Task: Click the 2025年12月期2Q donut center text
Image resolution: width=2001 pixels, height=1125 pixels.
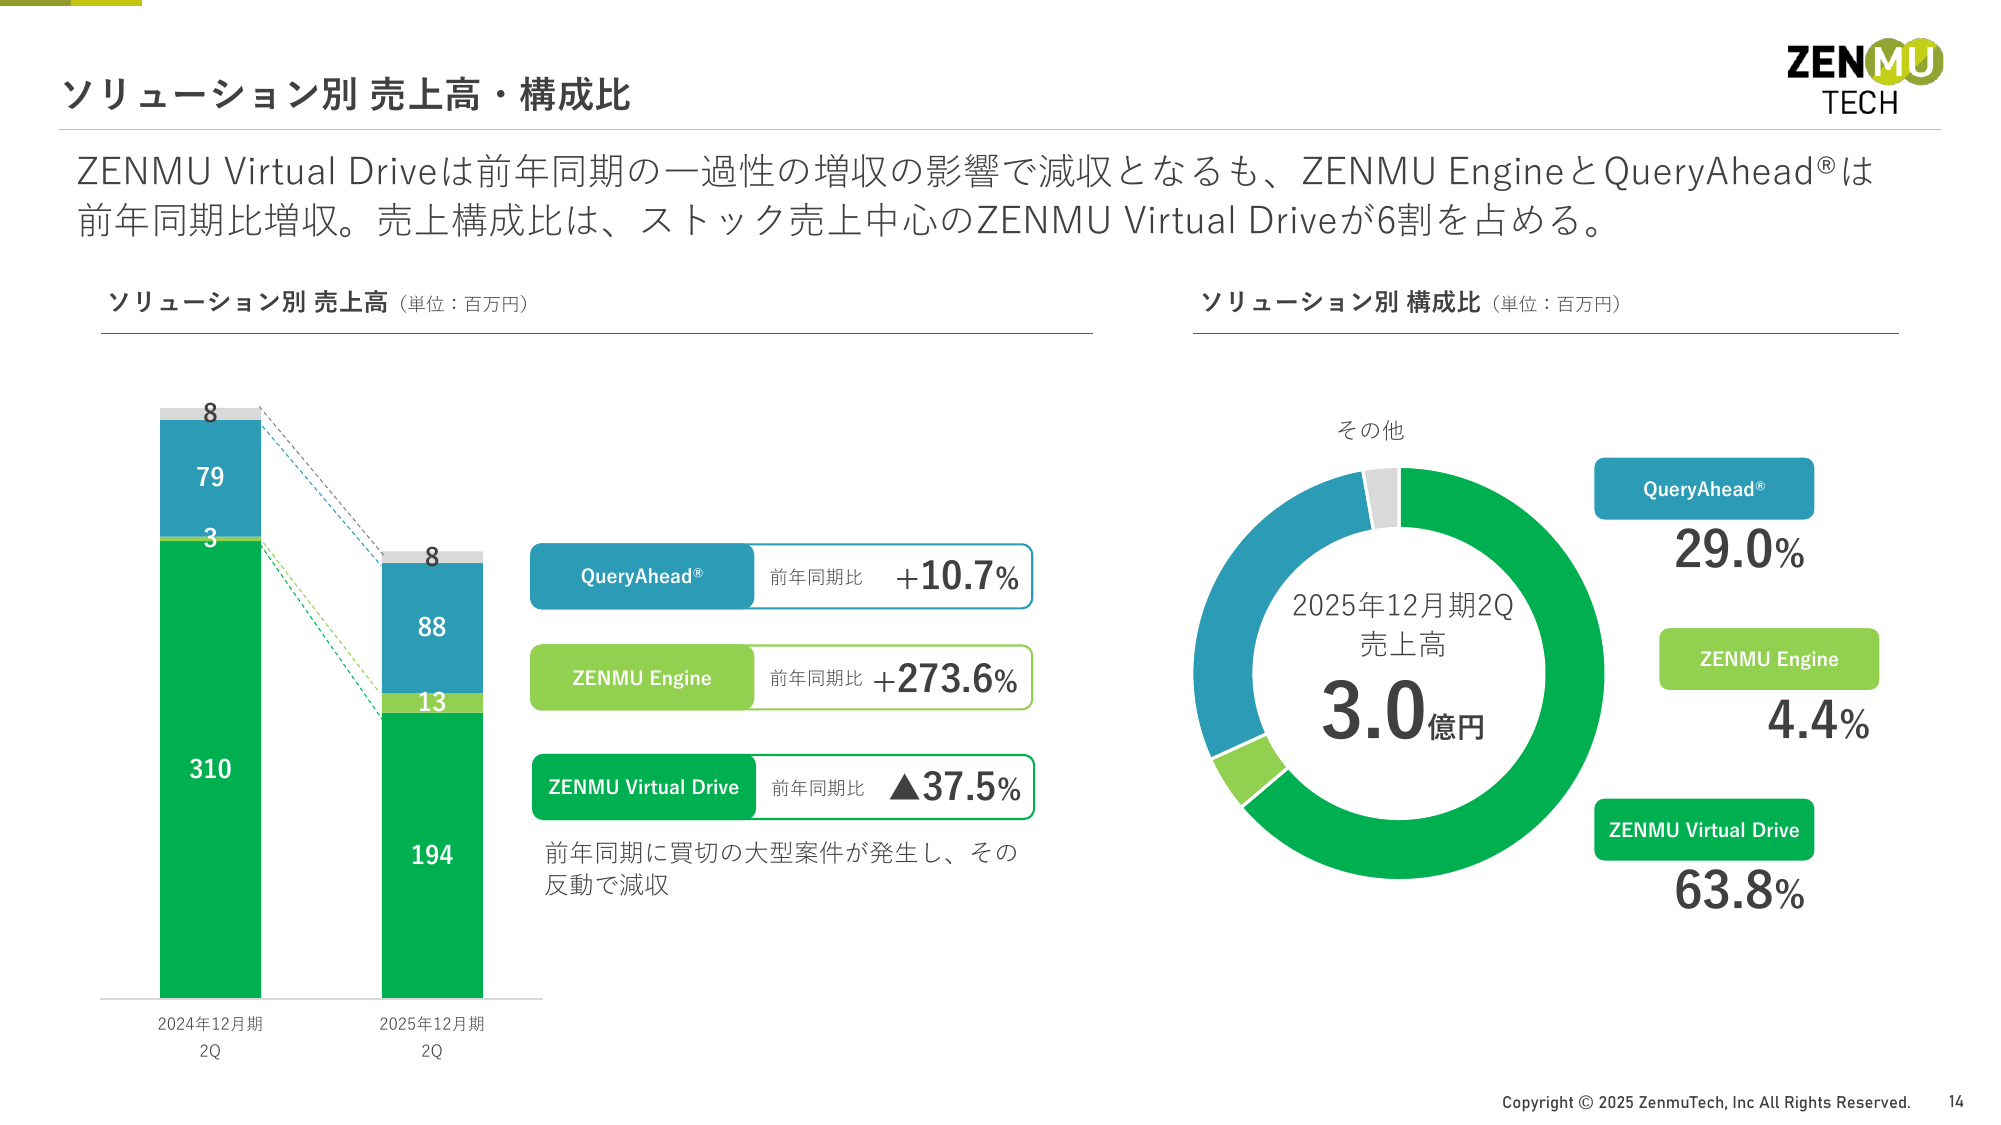Action: pos(1402,606)
